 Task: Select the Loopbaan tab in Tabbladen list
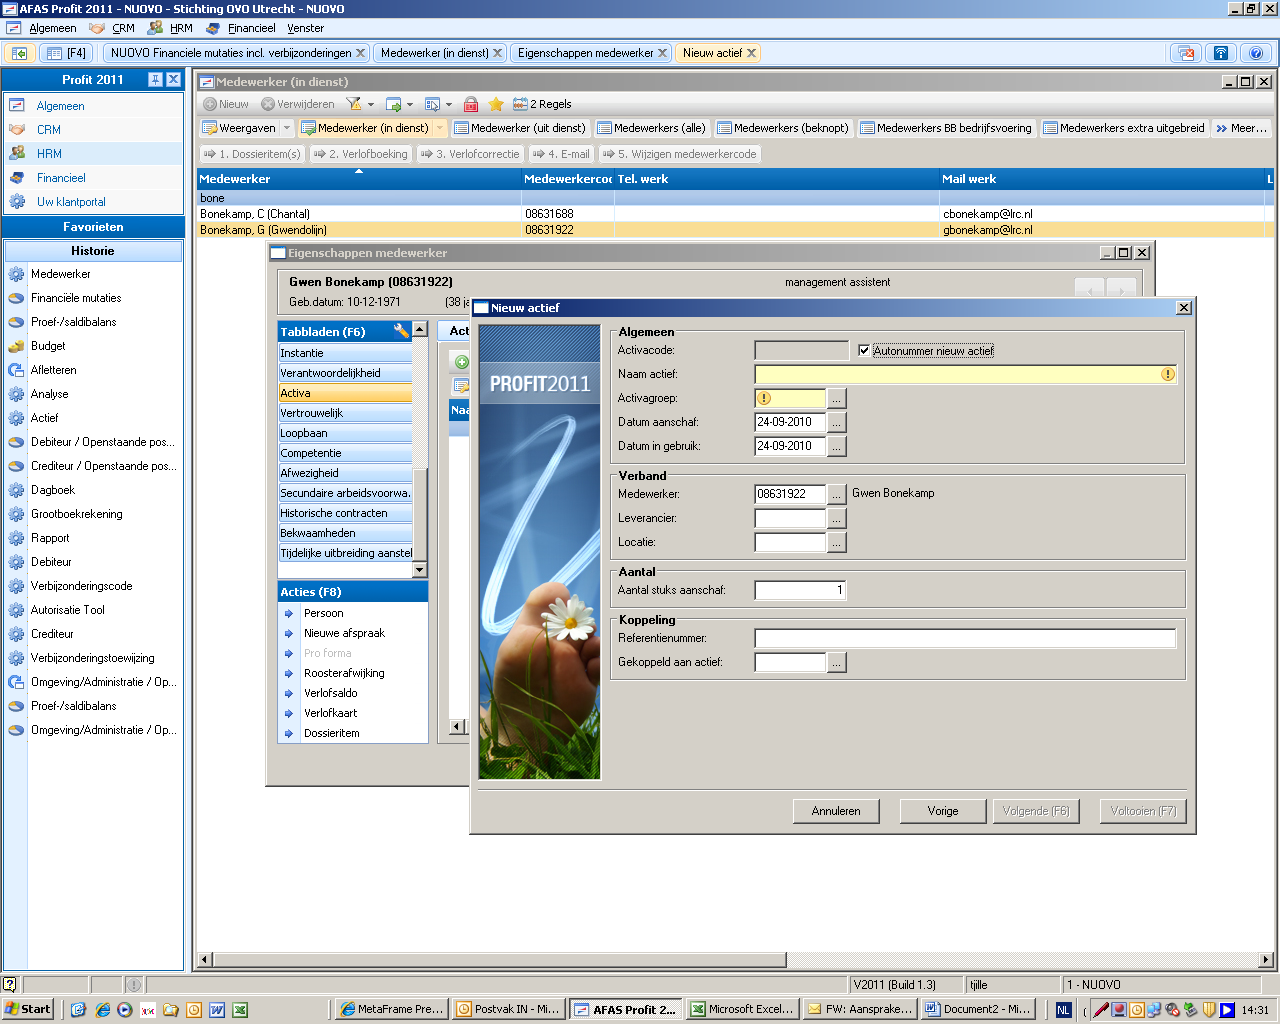tap(345, 433)
